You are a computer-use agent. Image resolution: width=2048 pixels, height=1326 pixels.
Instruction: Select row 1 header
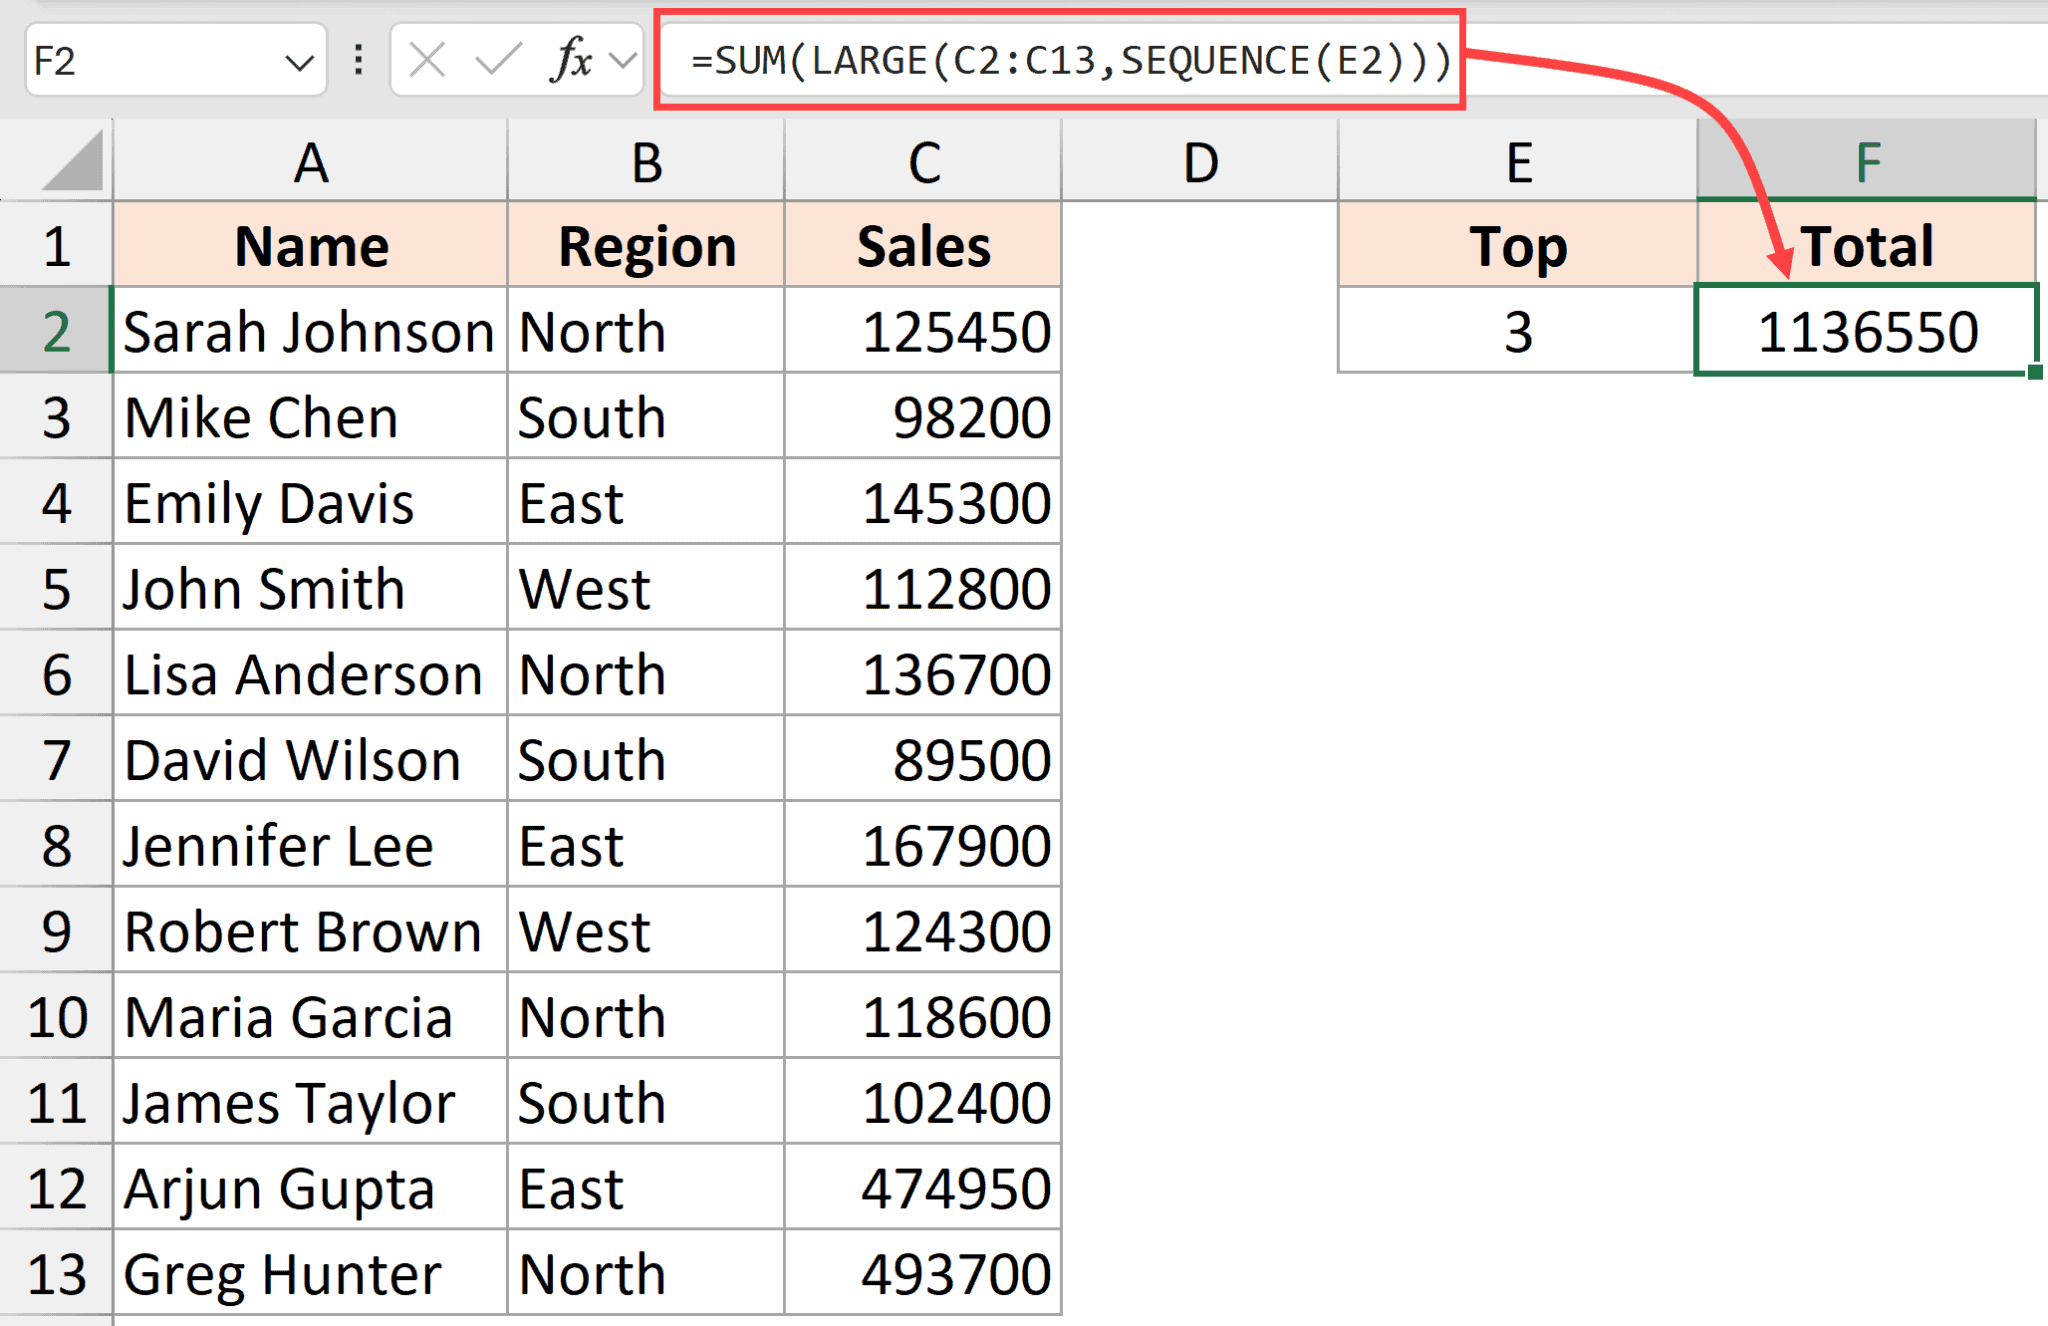click(x=56, y=246)
